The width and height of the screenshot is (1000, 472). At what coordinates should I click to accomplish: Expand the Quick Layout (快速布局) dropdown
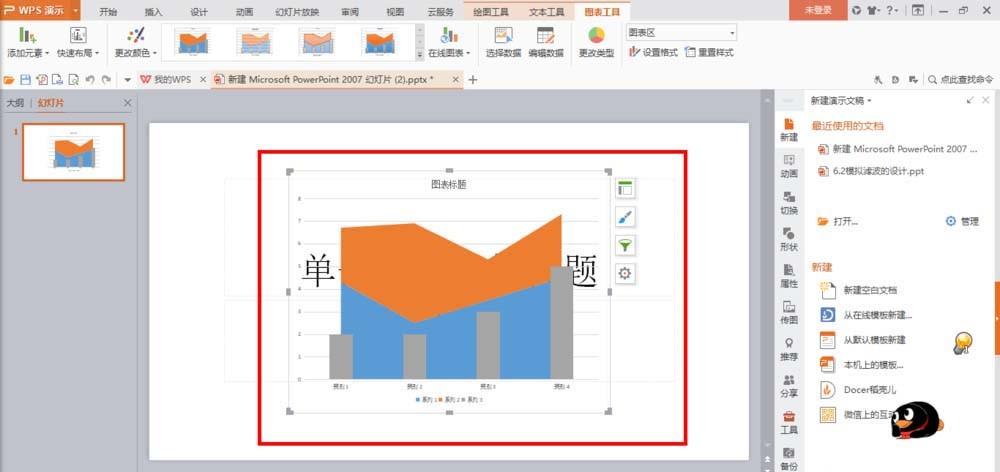tap(78, 53)
